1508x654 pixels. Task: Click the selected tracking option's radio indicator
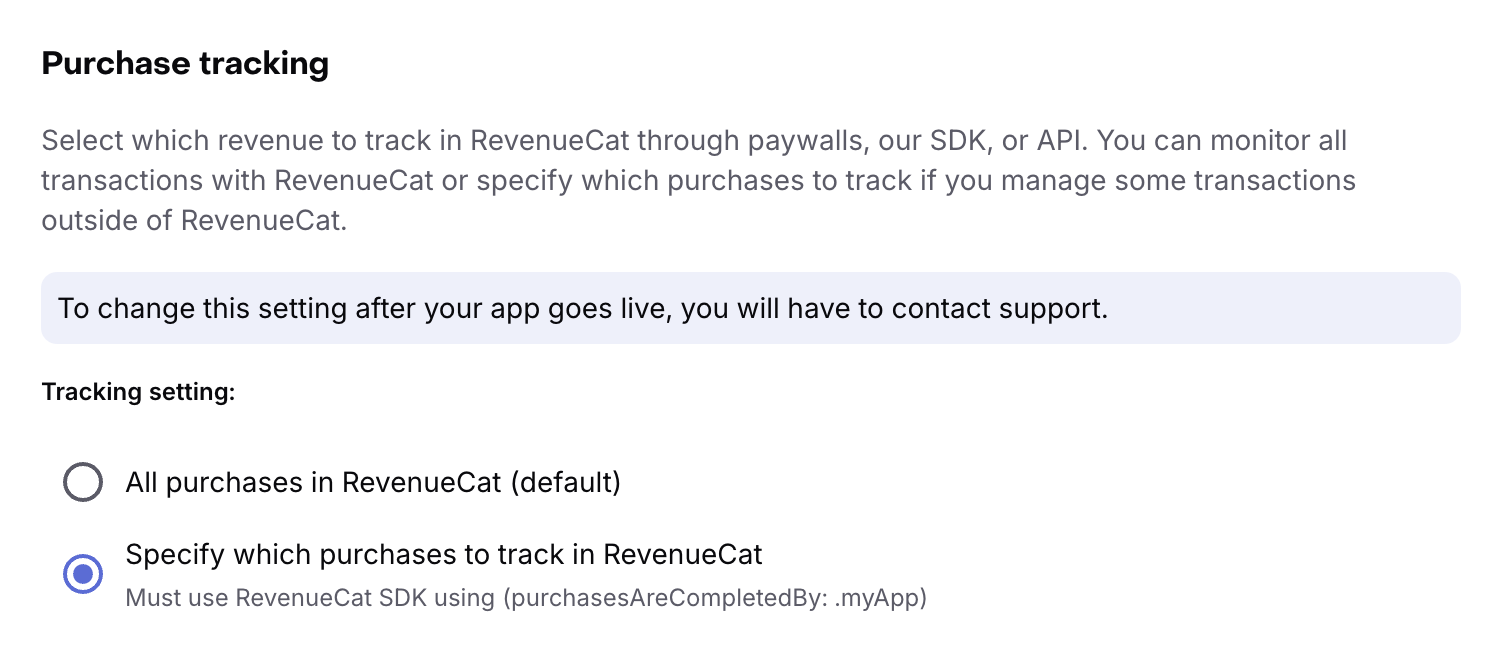coord(83,574)
